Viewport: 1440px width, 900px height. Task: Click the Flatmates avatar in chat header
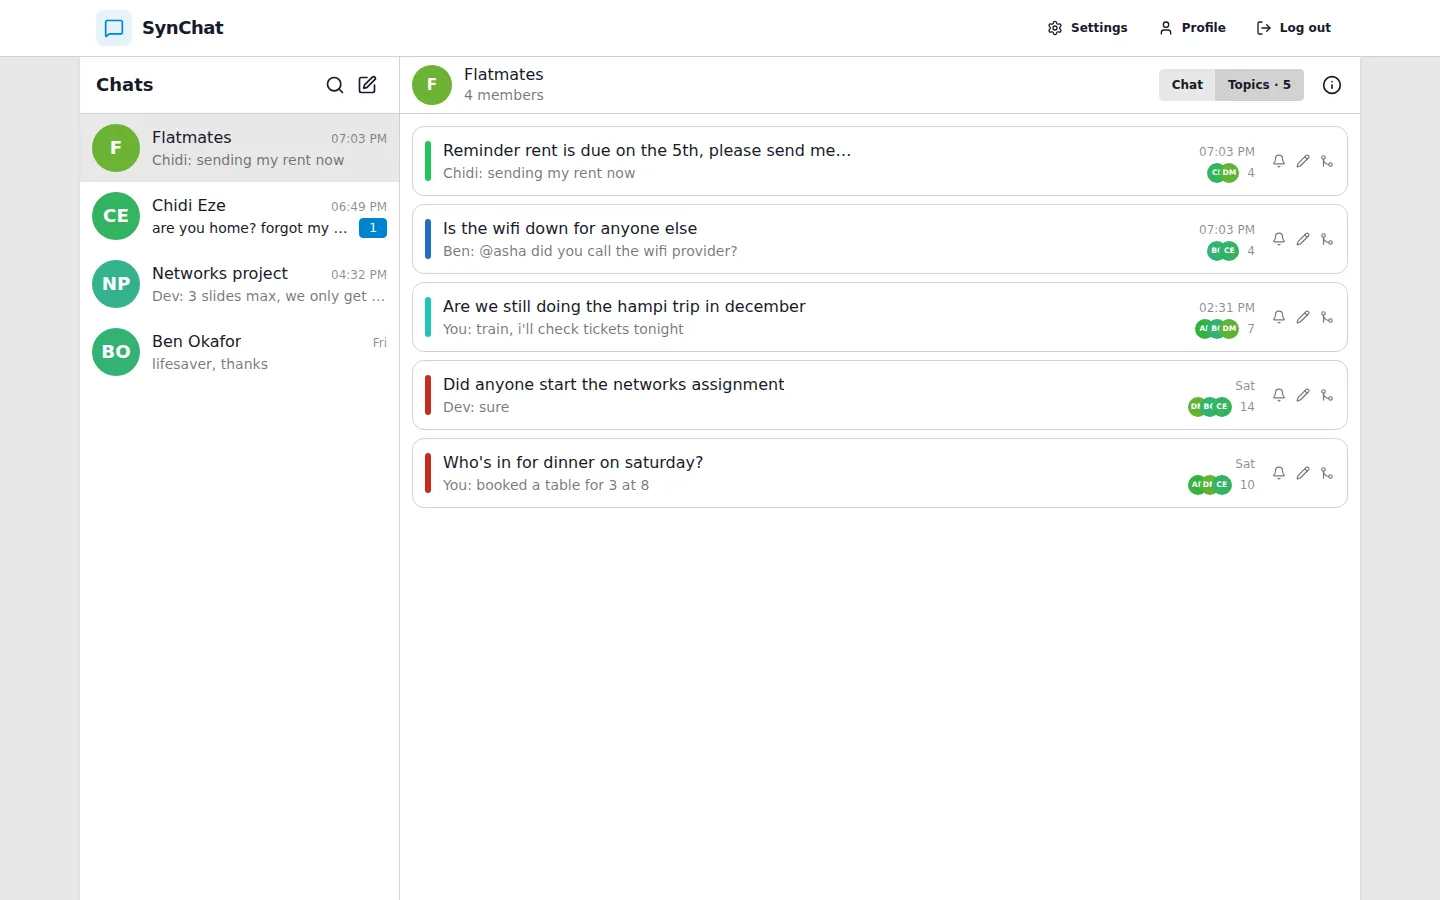pyautogui.click(x=432, y=85)
